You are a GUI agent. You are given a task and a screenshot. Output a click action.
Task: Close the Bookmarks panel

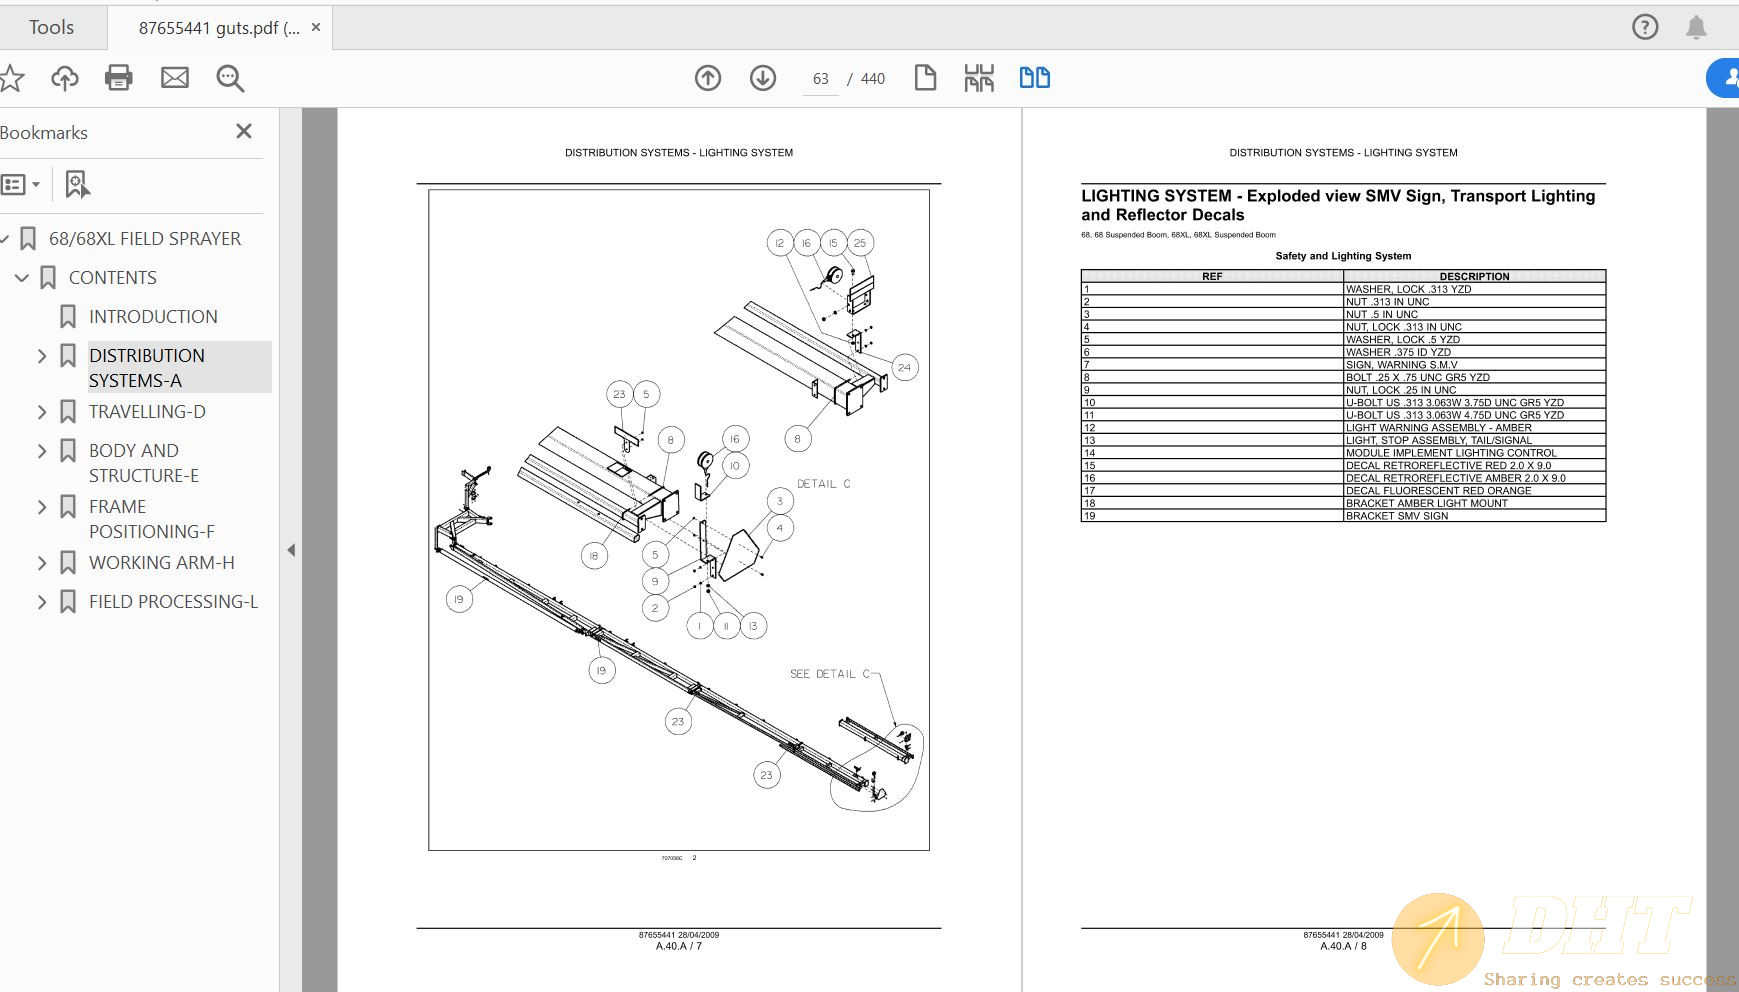(244, 132)
